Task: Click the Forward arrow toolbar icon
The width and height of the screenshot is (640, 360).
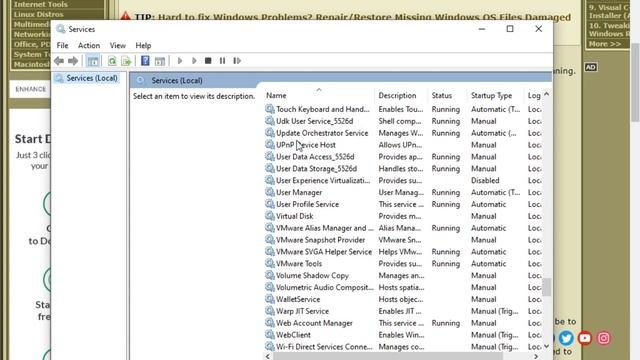Action: [73, 61]
